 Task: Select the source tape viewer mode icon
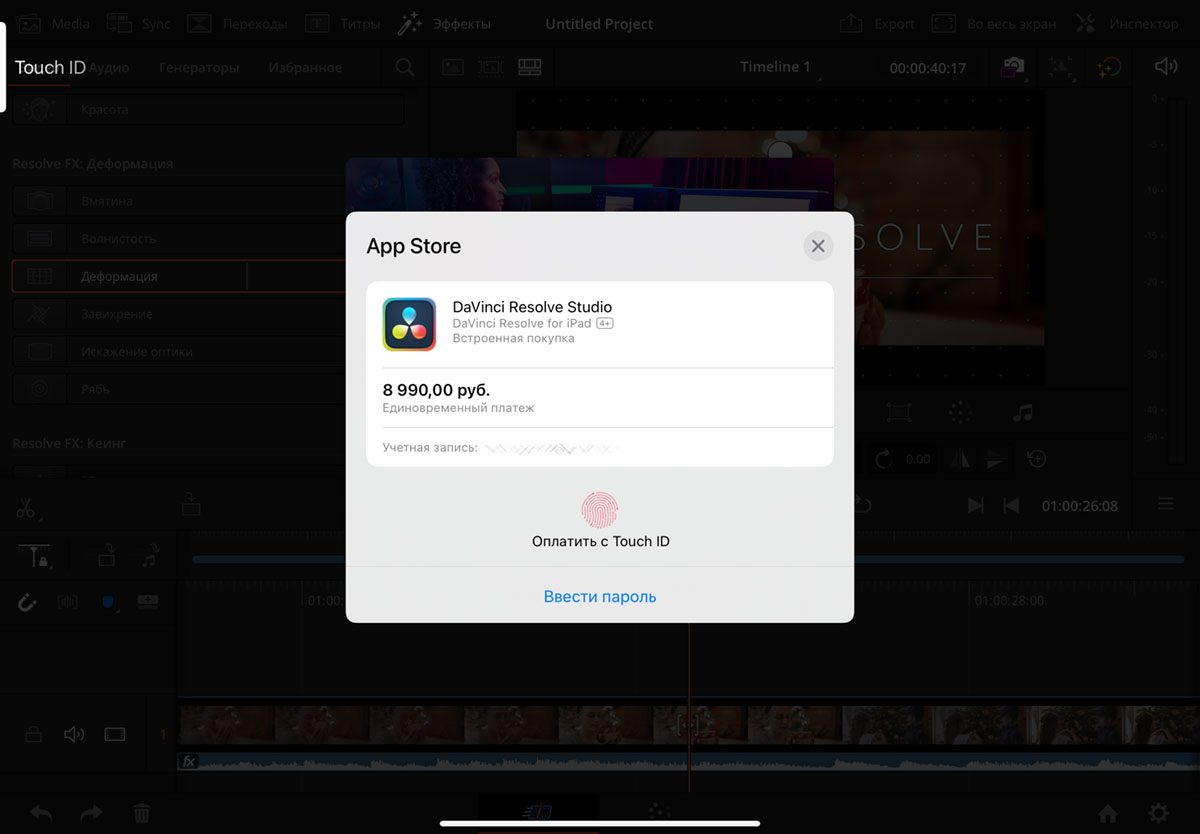[x=491, y=67]
